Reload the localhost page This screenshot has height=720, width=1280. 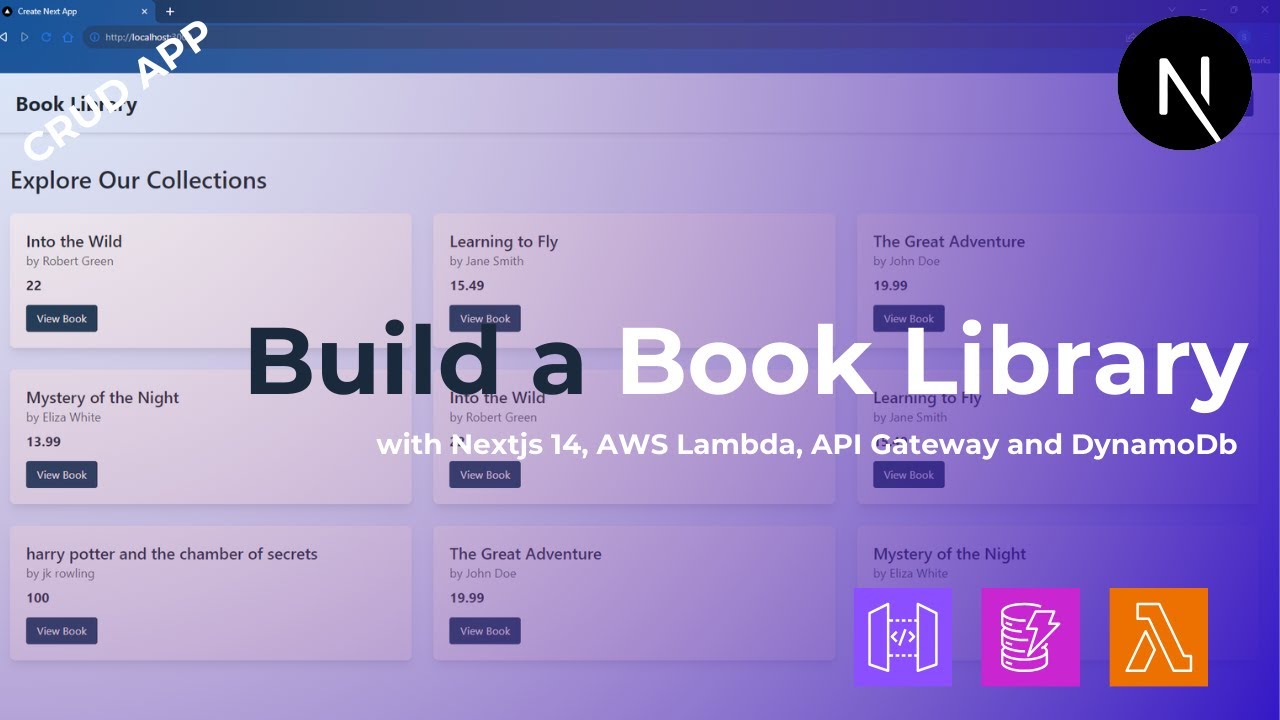click(x=46, y=37)
